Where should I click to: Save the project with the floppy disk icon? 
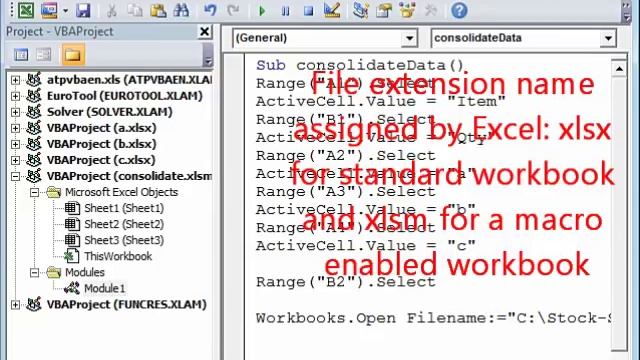coord(83,10)
